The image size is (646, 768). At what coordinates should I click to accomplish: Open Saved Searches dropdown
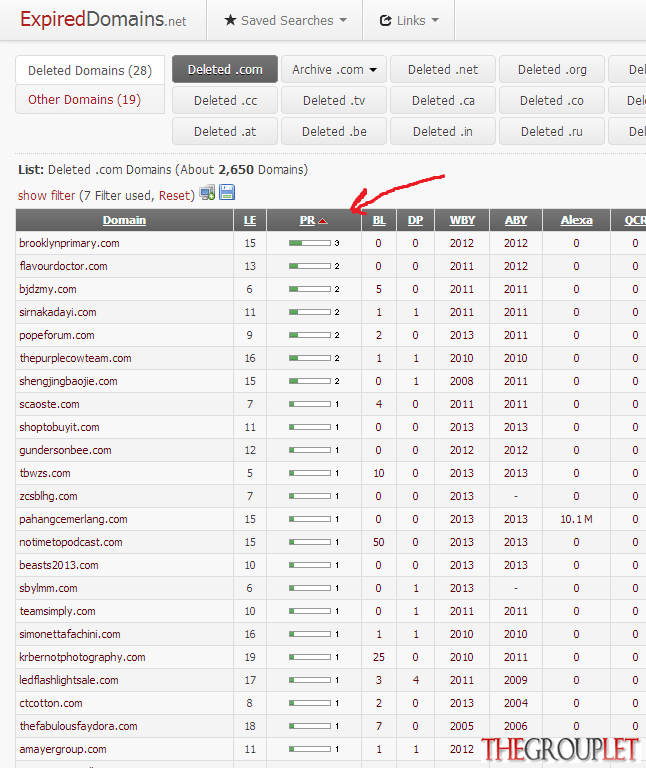pyautogui.click(x=285, y=20)
